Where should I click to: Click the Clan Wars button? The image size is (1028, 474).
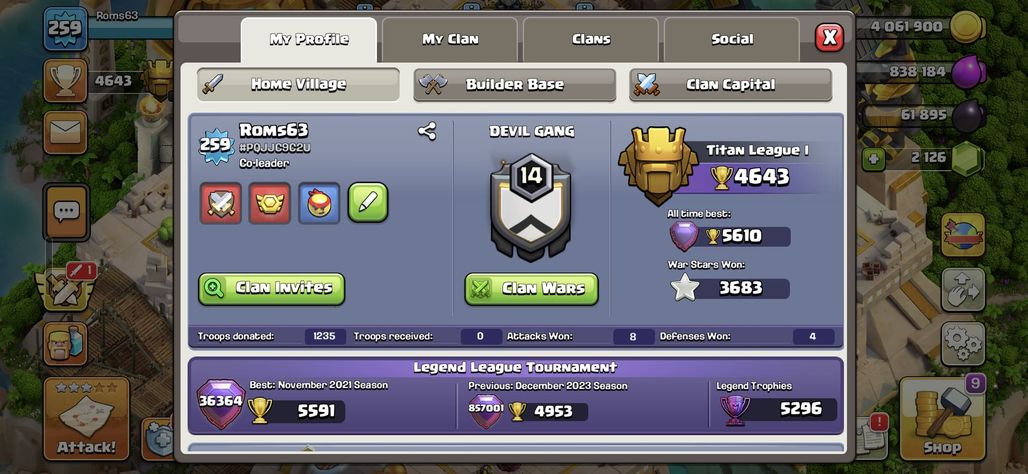(532, 288)
